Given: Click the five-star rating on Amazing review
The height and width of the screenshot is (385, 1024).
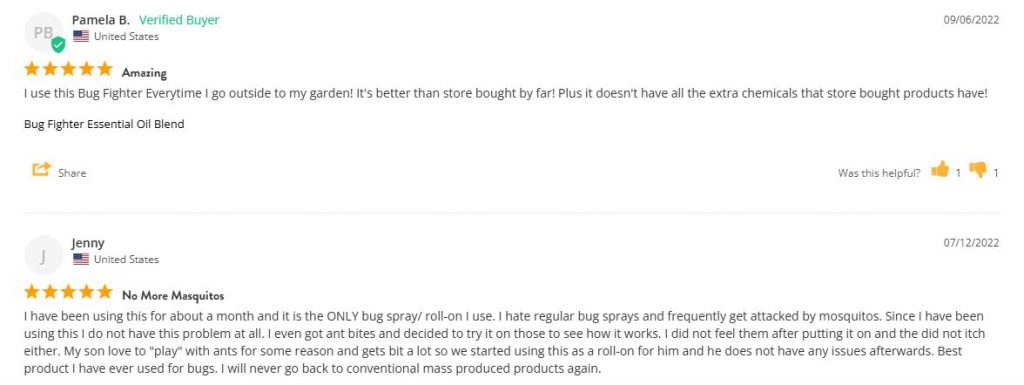Looking at the screenshot, I should (69, 69).
